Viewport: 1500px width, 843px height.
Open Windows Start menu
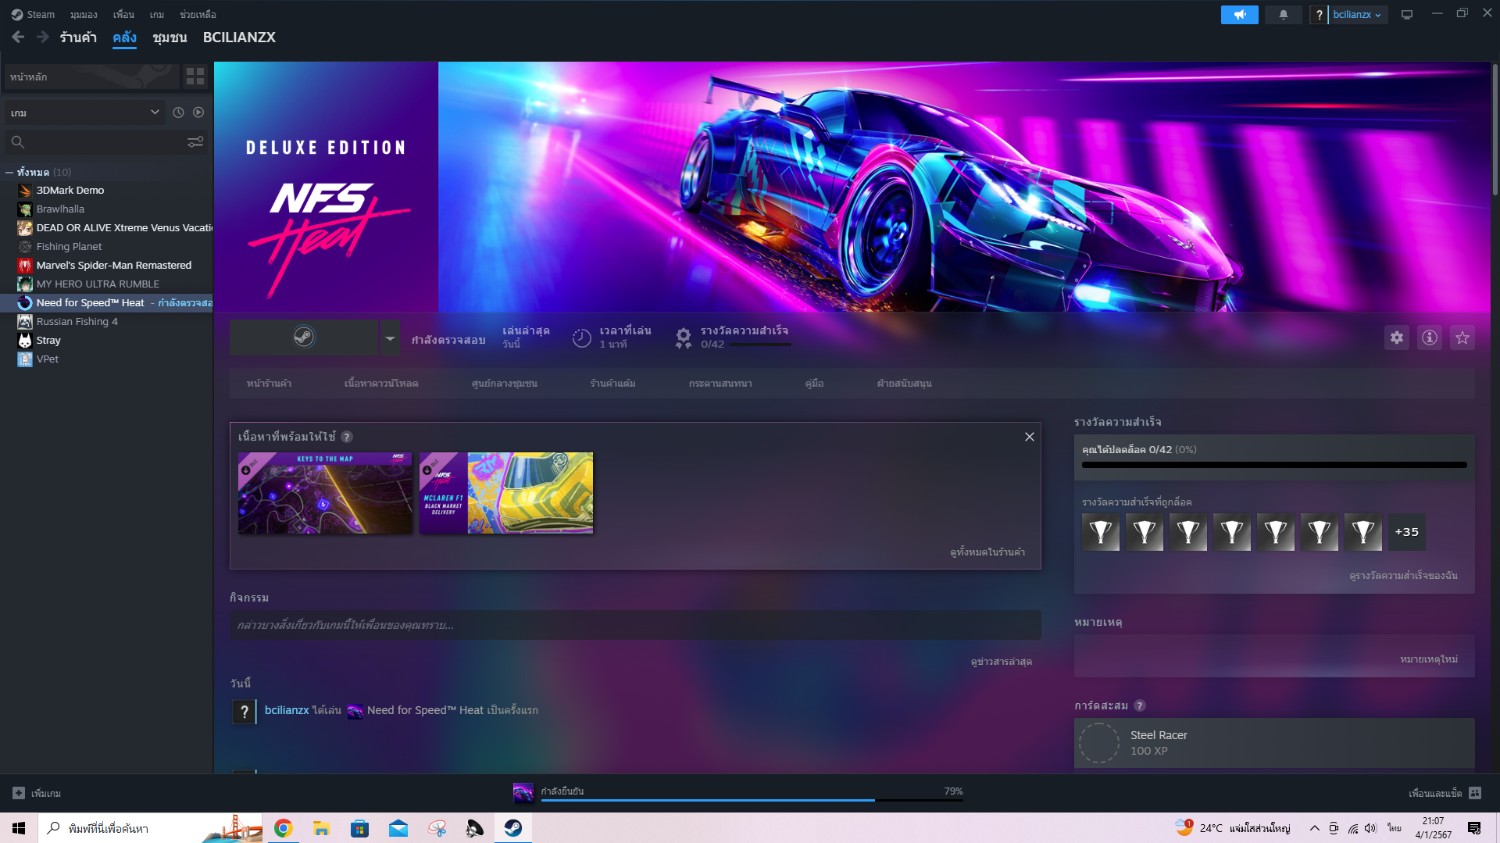[x=18, y=828]
